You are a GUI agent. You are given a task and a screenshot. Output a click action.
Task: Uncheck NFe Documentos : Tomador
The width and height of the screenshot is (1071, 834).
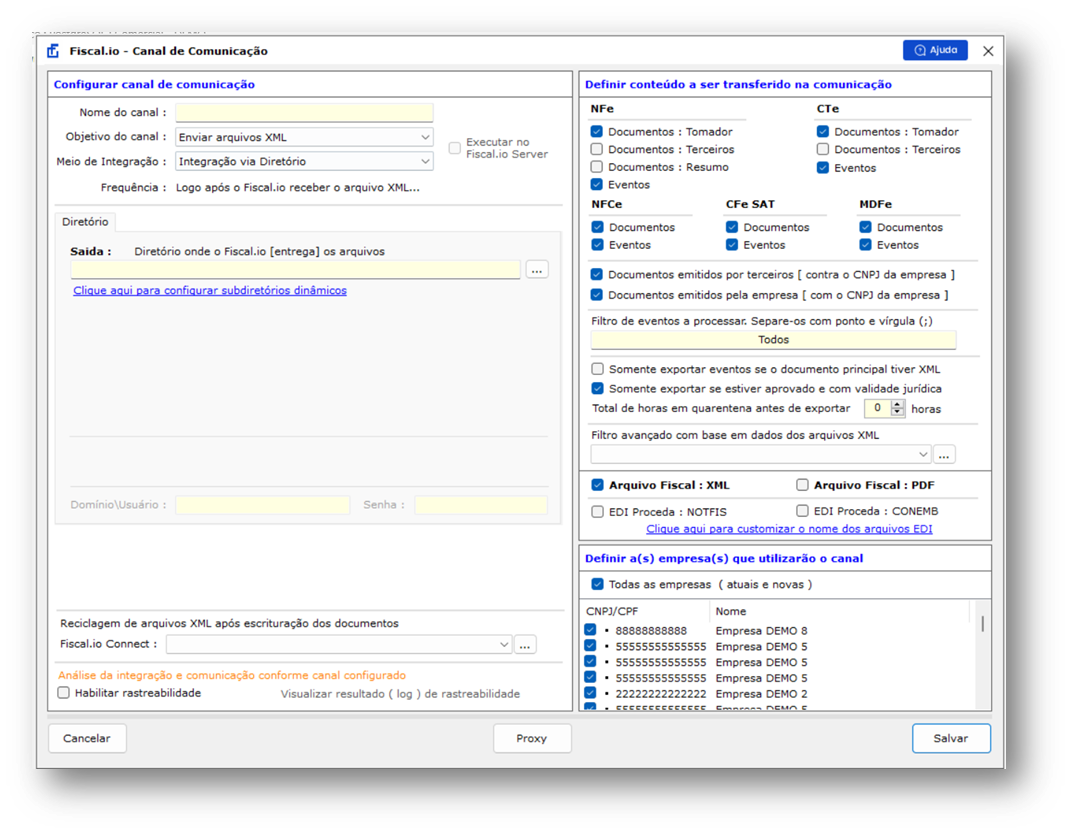[x=597, y=131]
